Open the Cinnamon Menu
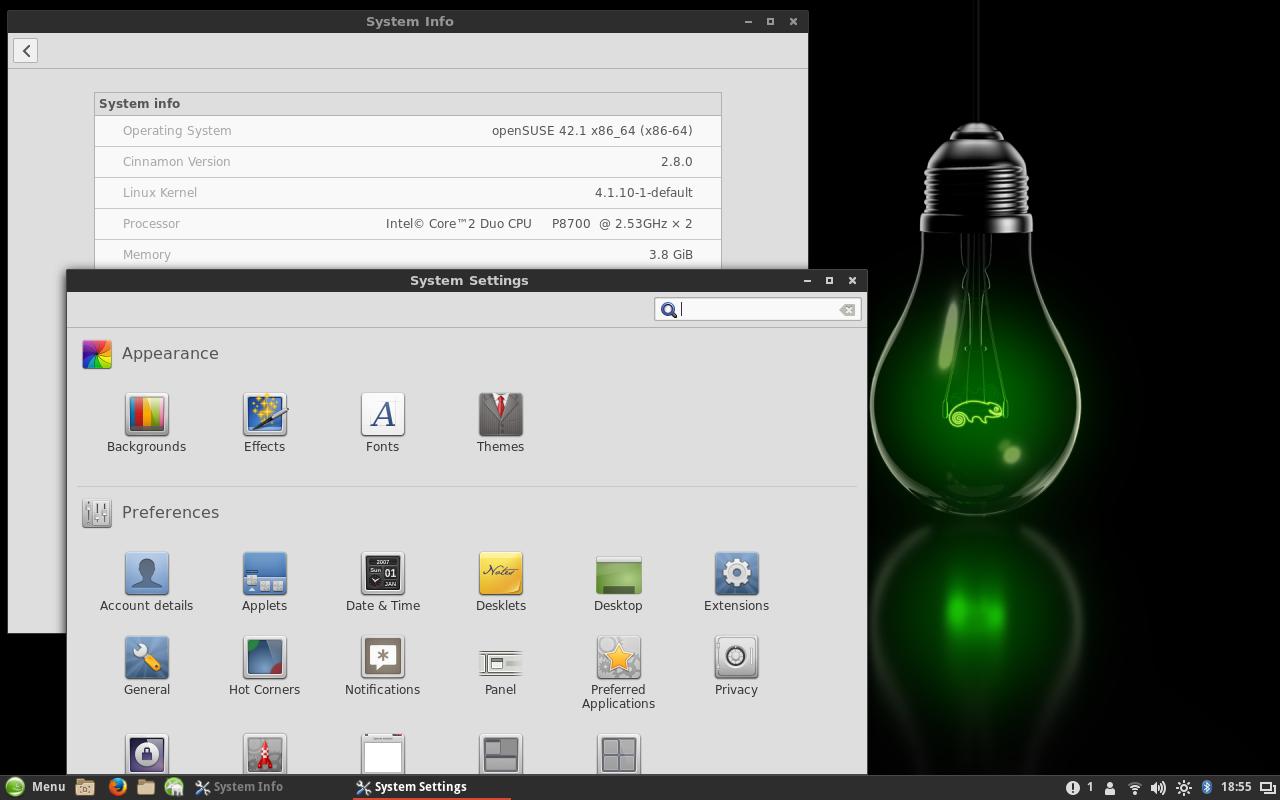The image size is (1280, 800). (36, 787)
